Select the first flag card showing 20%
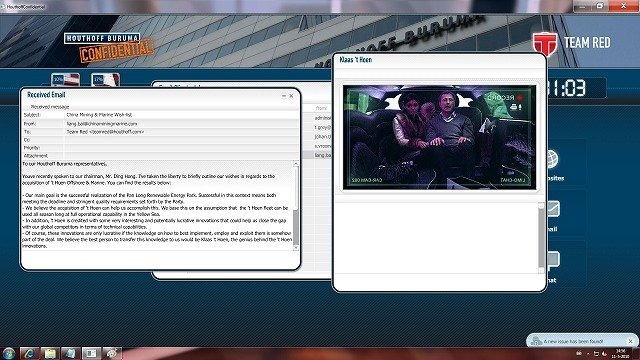Image resolution: width=640 pixels, height=360 pixels. pyautogui.click(x=65, y=79)
